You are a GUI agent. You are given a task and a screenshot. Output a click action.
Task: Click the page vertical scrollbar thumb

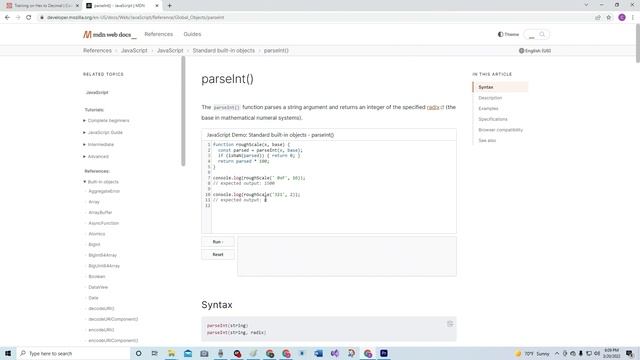[638, 43]
